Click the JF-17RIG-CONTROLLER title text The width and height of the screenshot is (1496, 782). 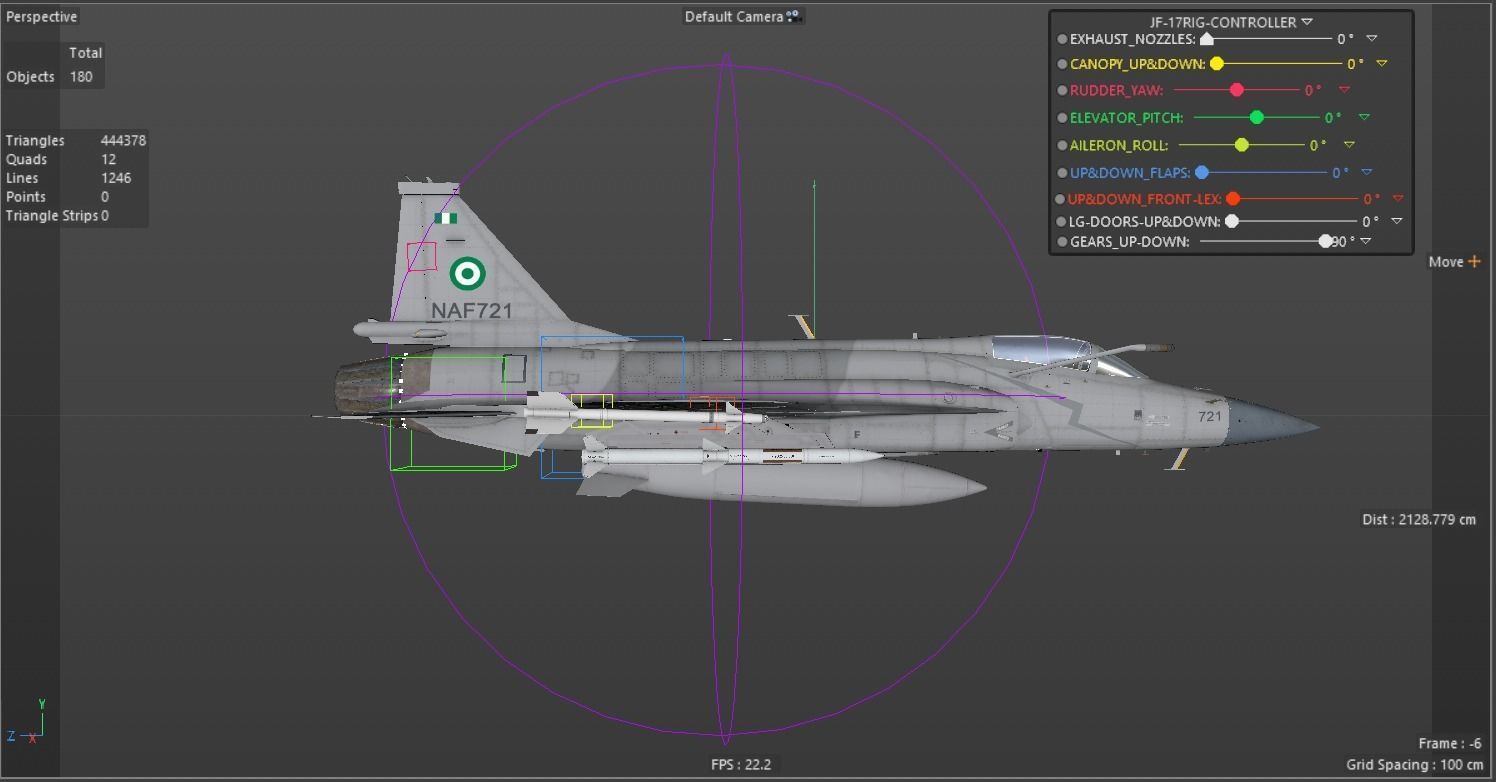coord(1223,22)
